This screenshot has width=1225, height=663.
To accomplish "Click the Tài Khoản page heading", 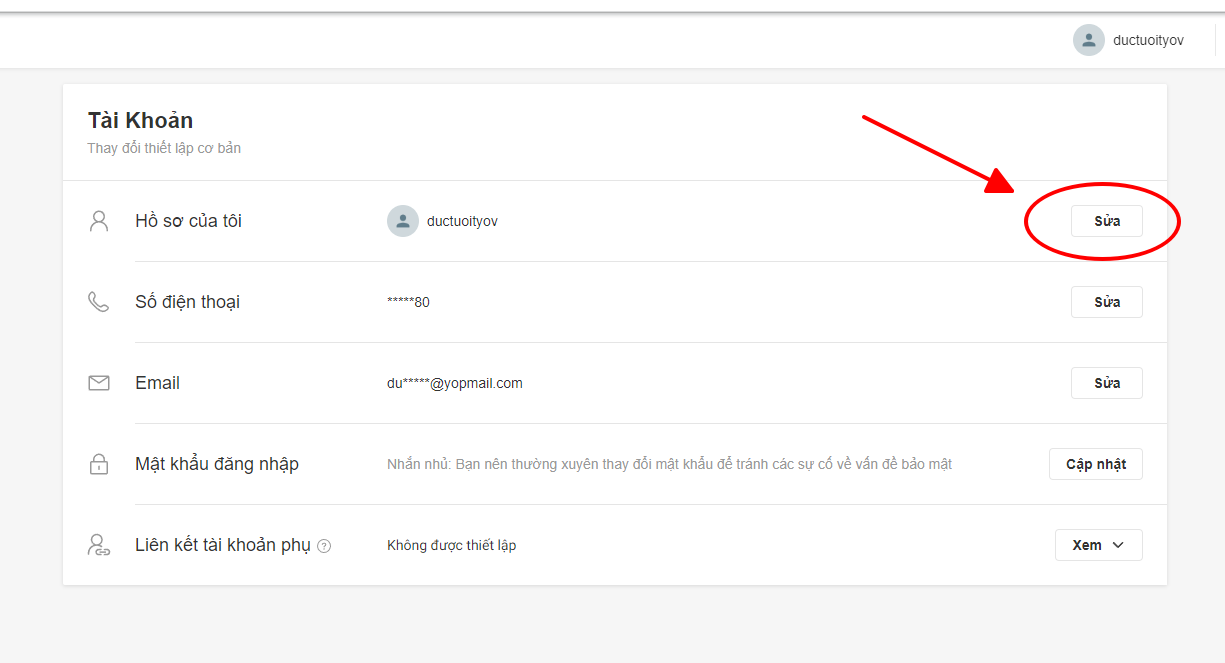I will coord(140,120).
